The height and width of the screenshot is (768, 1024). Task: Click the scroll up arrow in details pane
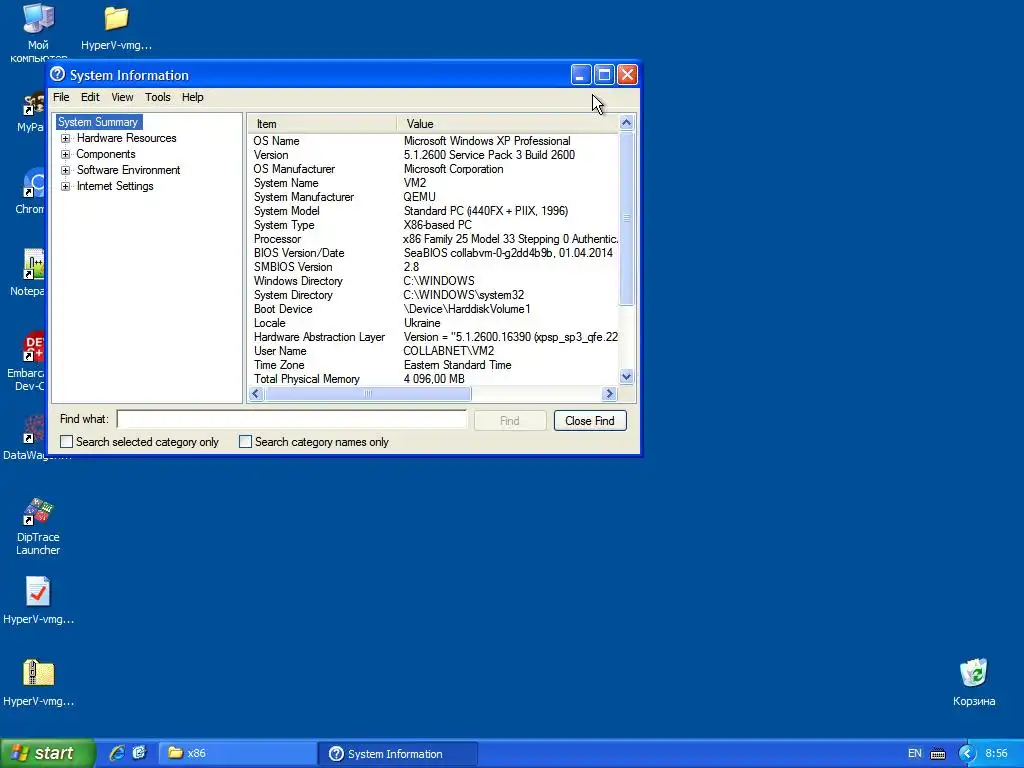626,123
